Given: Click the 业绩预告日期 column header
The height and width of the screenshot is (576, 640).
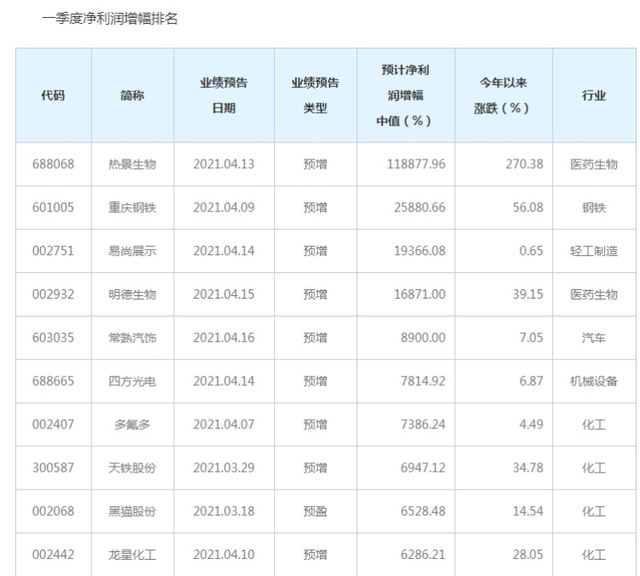Looking at the screenshot, I should pos(224,96).
